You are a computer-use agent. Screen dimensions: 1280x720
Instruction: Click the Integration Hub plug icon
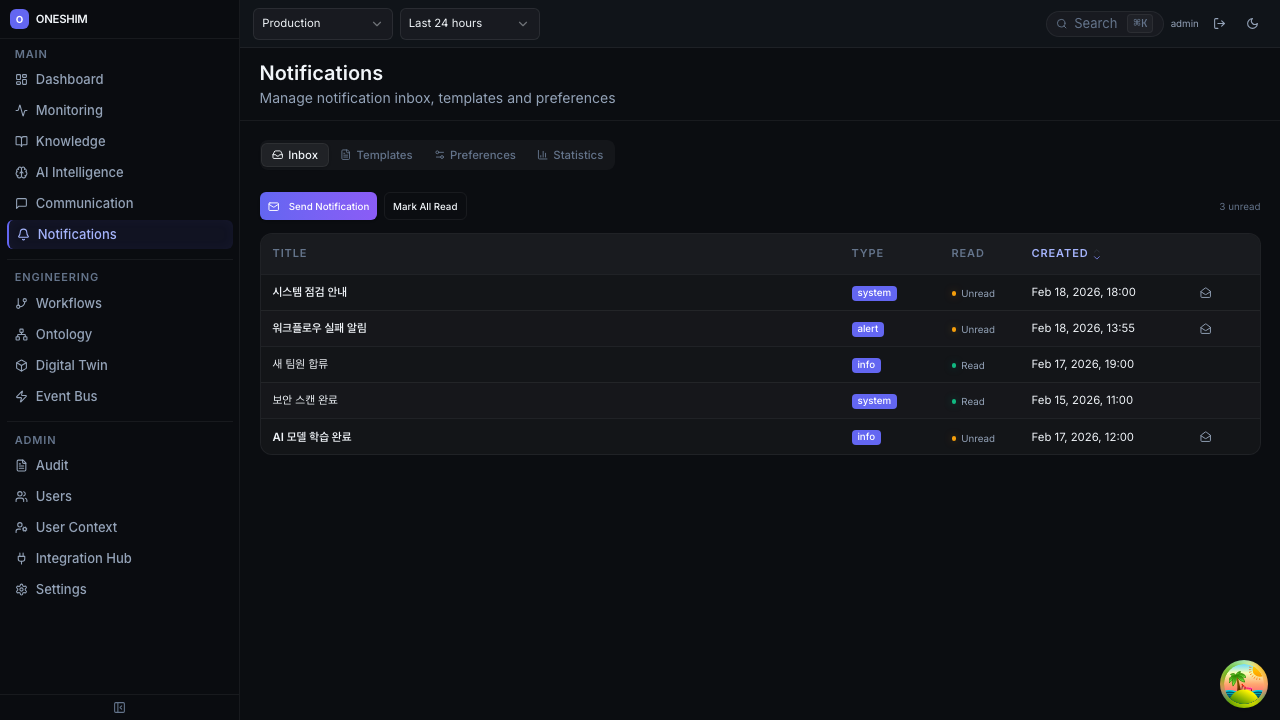(21, 558)
